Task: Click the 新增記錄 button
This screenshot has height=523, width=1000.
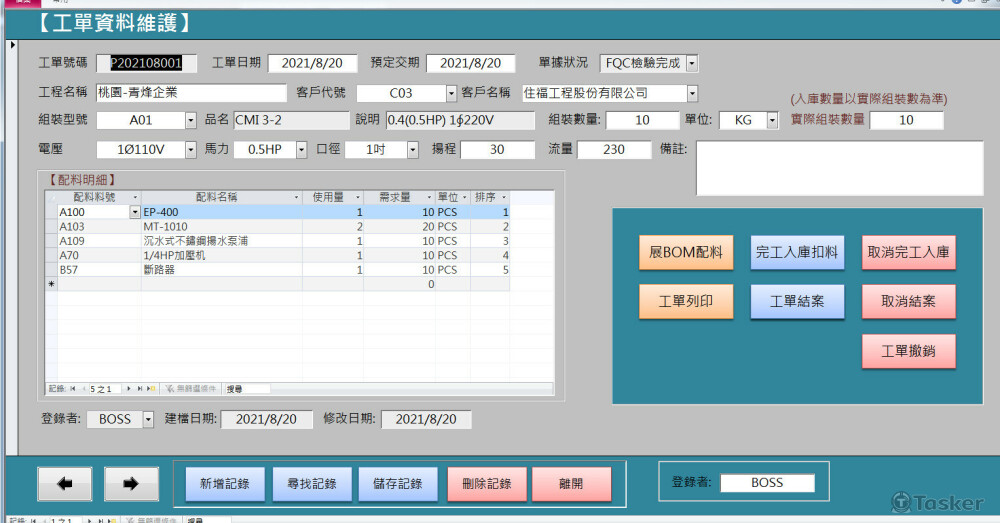Action: coord(225,483)
